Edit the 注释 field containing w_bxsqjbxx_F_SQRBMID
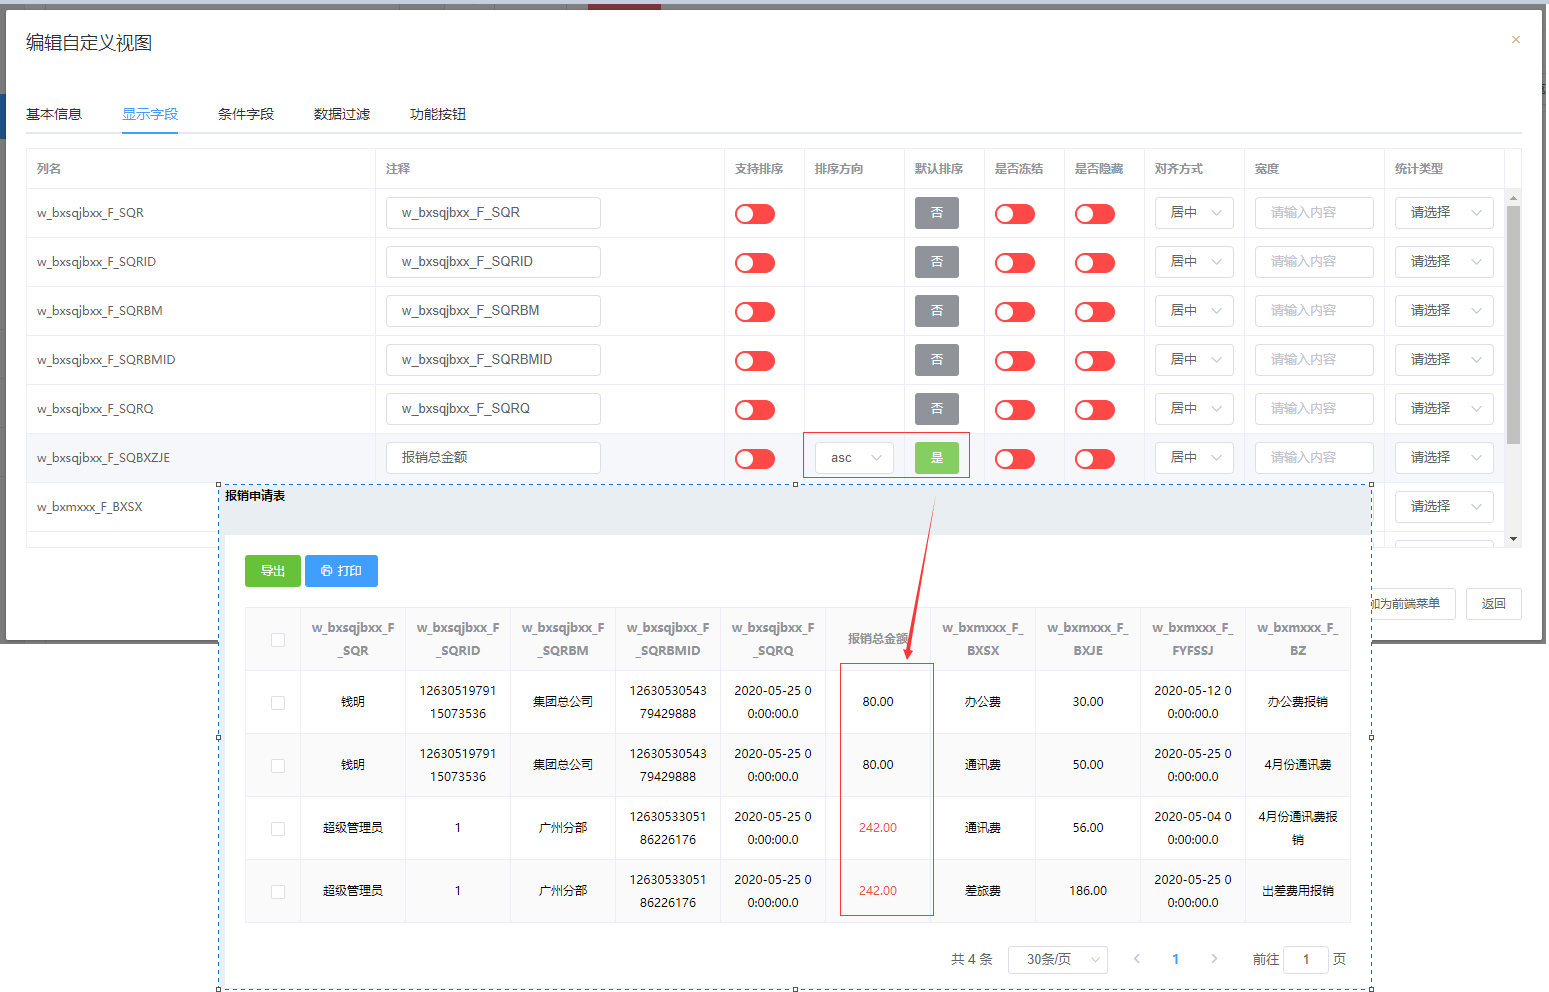Screen dimensions: 1549x992 [x=493, y=360]
